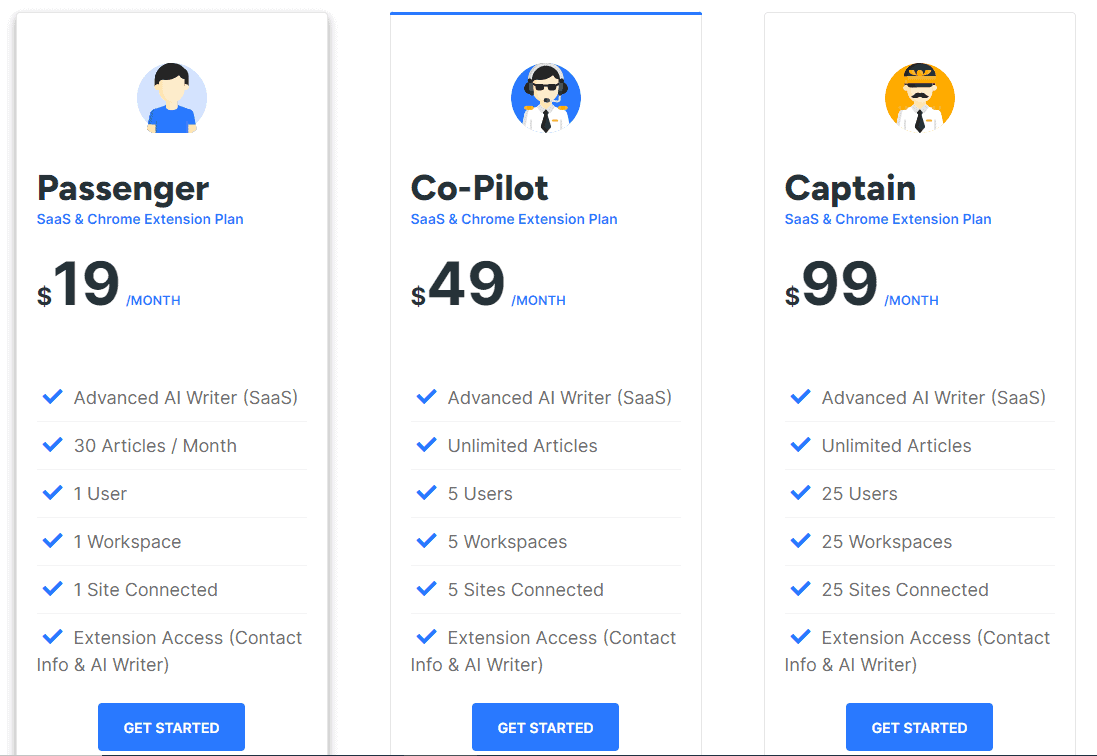Click the $99 /MONTH price text
This screenshot has height=756, width=1097.
[x=861, y=286]
